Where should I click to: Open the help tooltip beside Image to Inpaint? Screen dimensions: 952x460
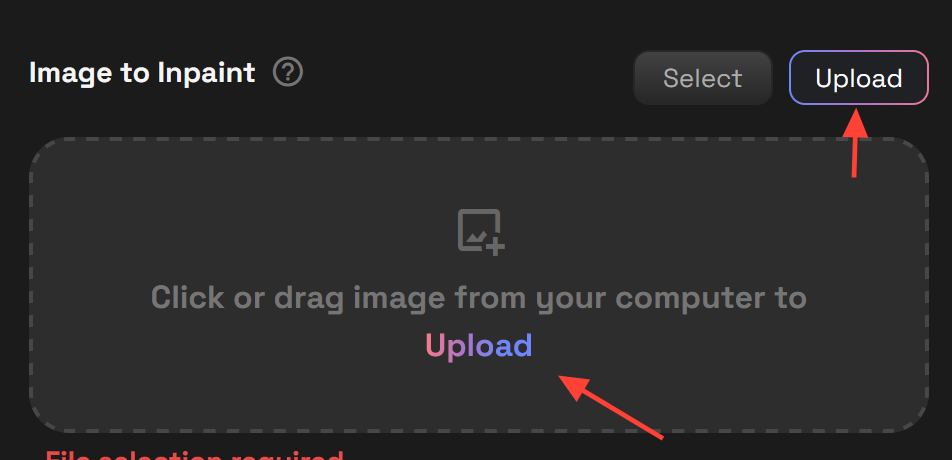pos(288,73)
